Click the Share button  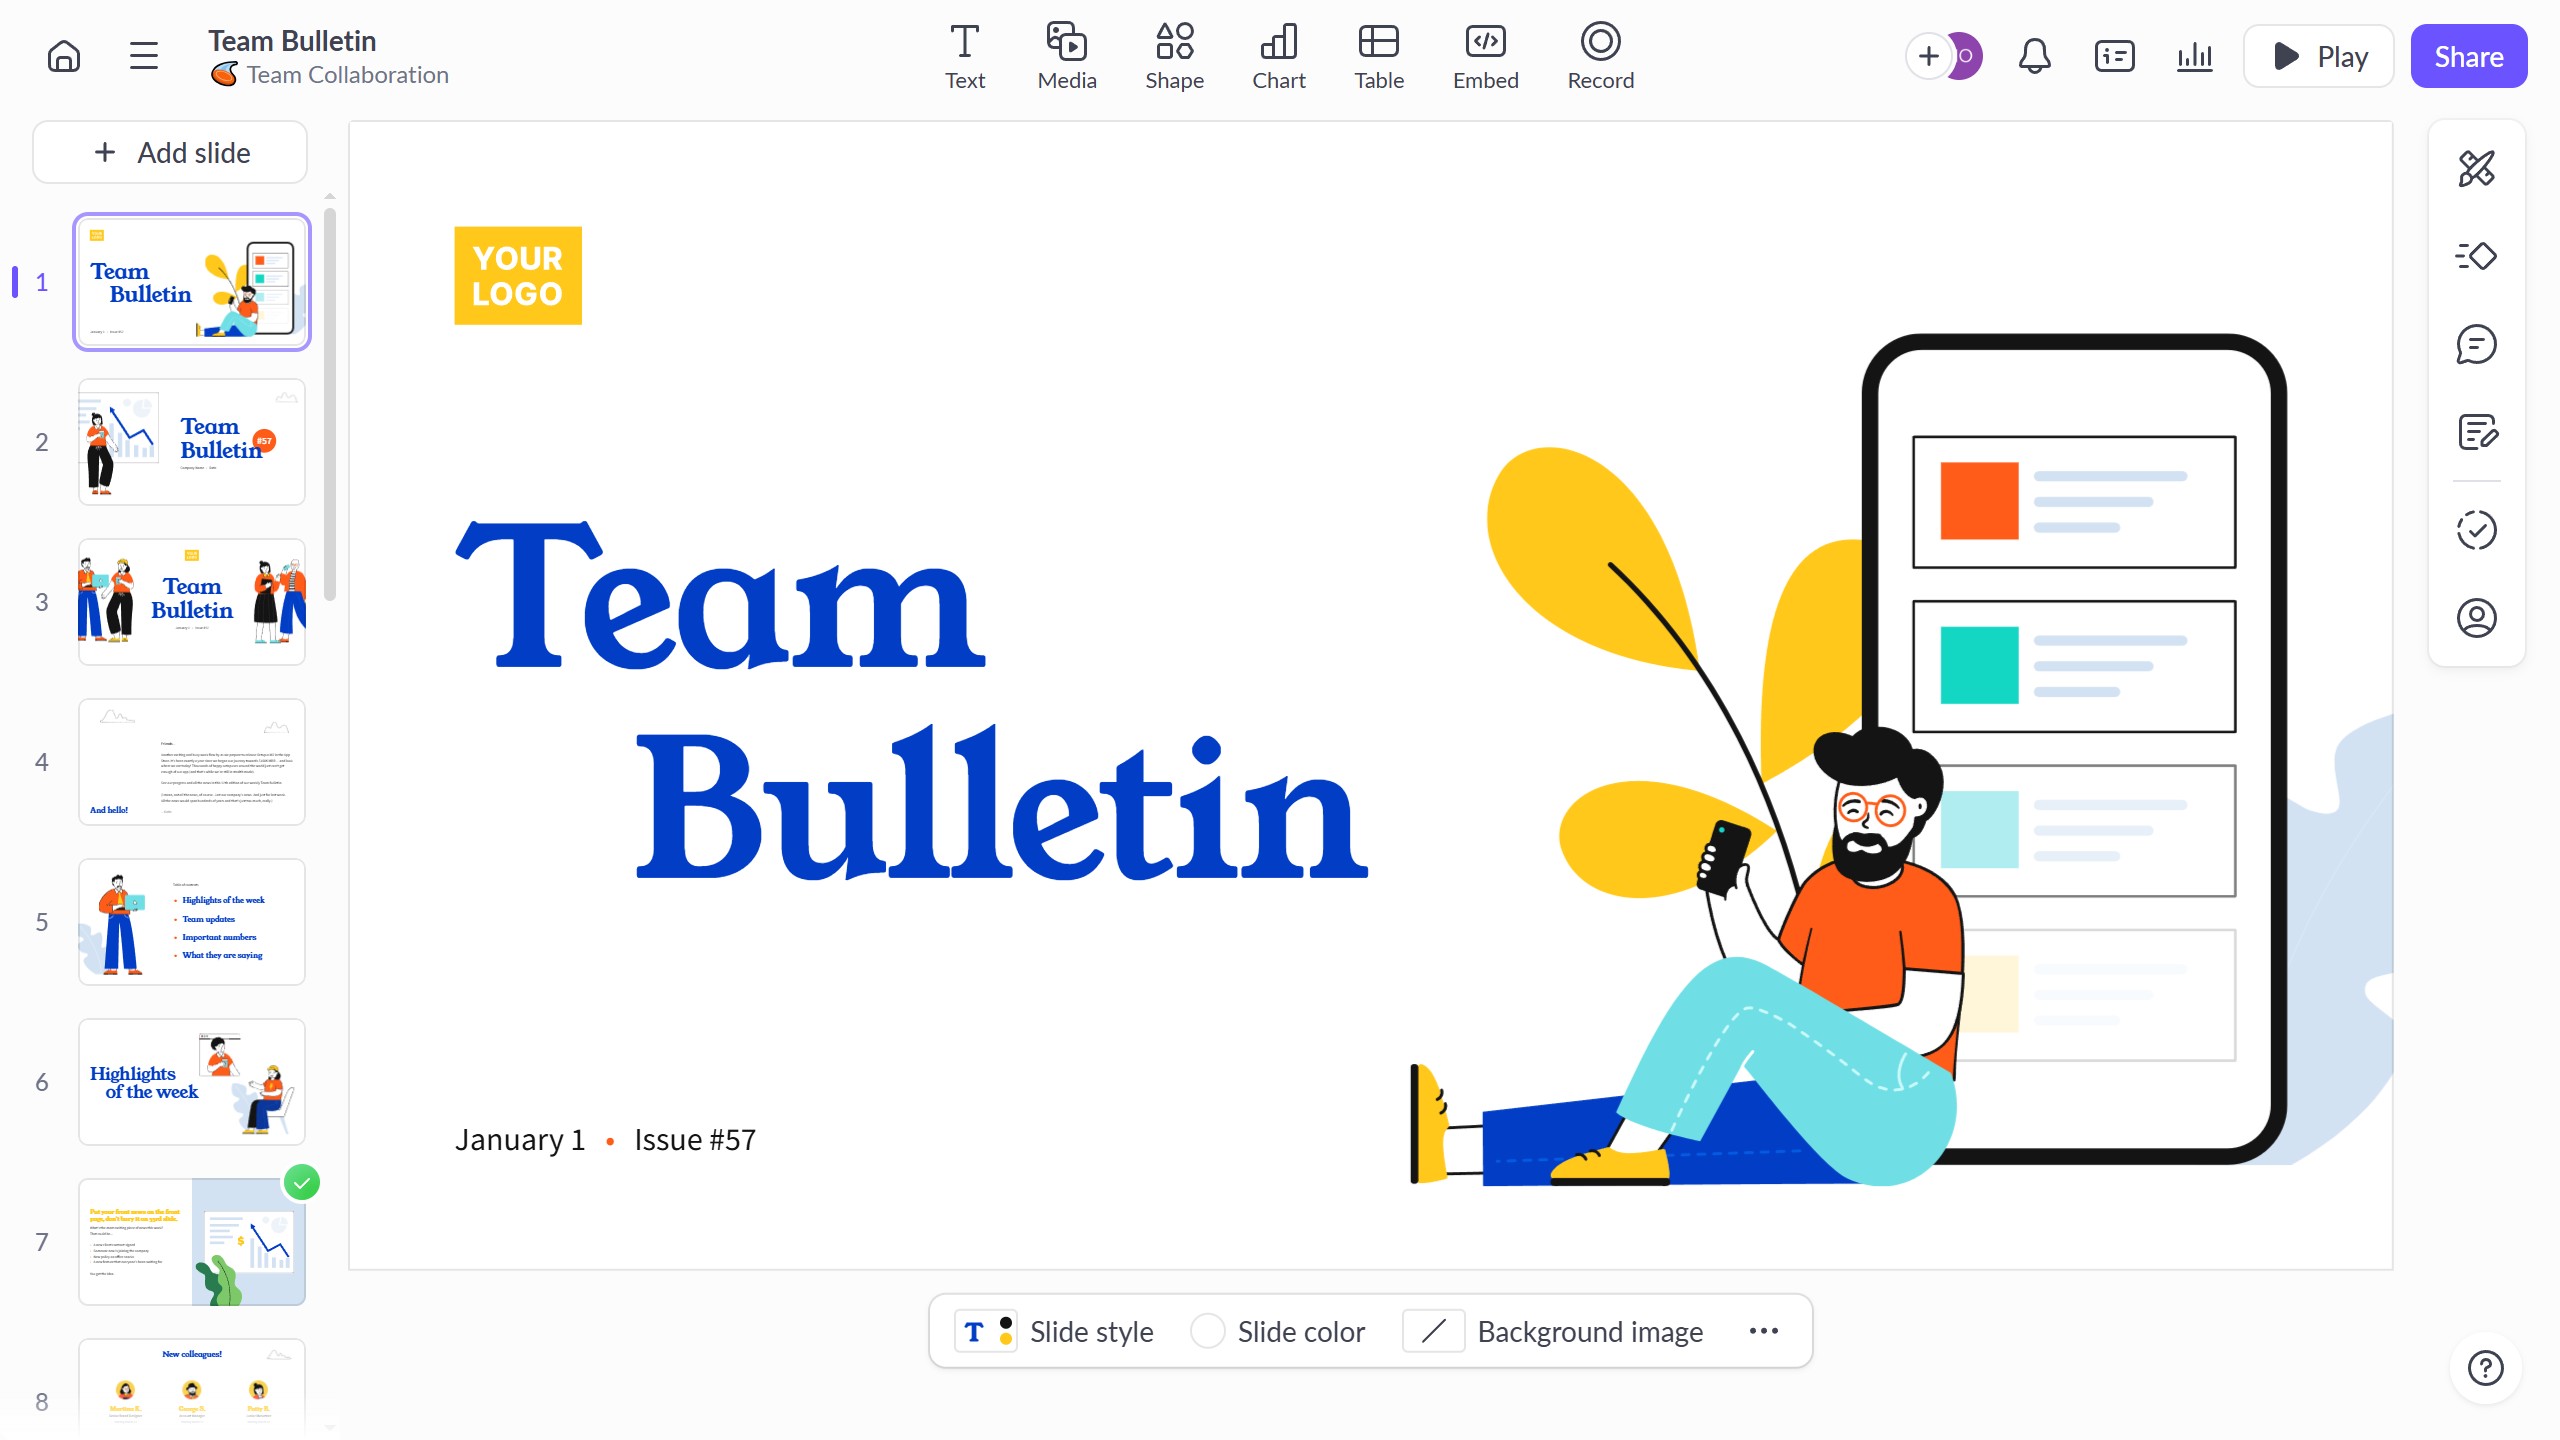2468,56
